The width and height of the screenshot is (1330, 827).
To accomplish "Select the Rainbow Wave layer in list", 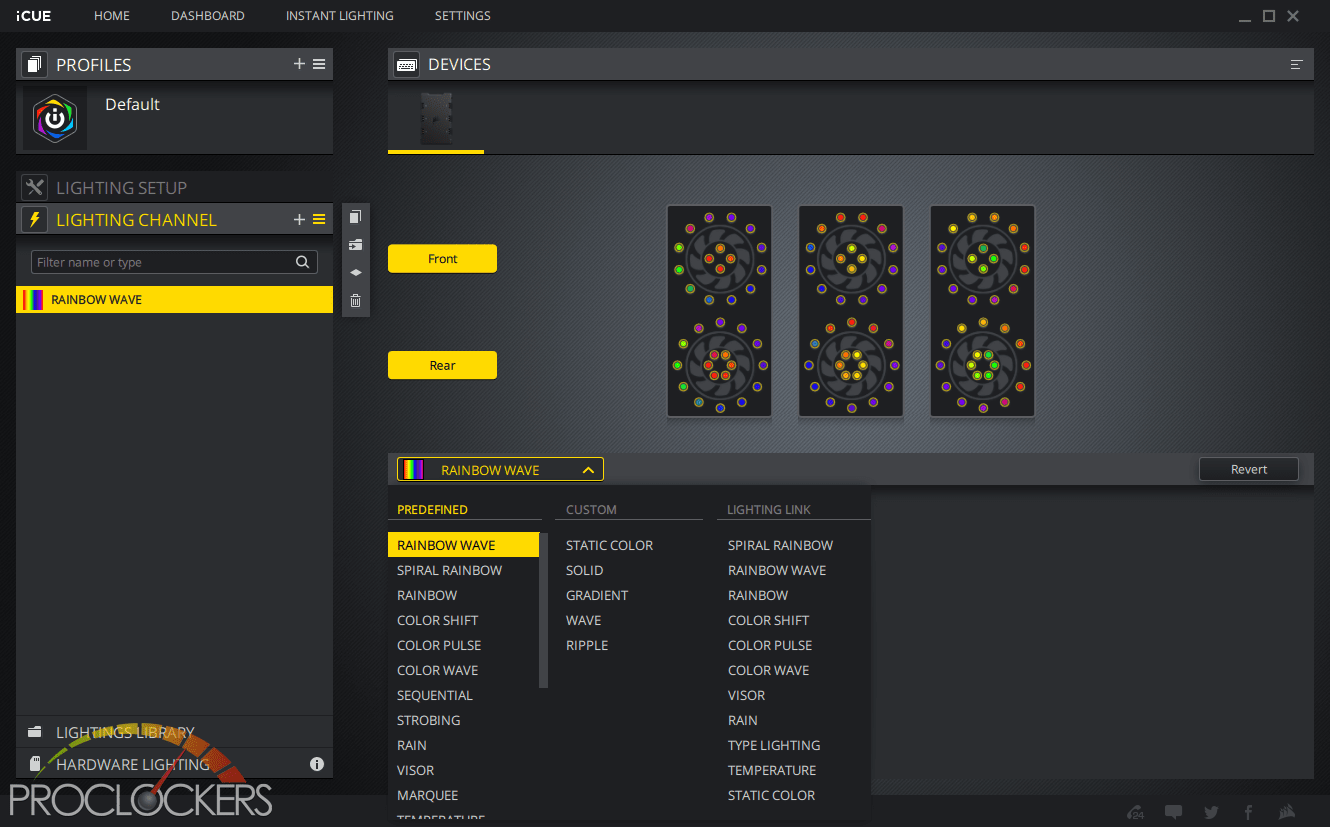I will tap(175, 299).
